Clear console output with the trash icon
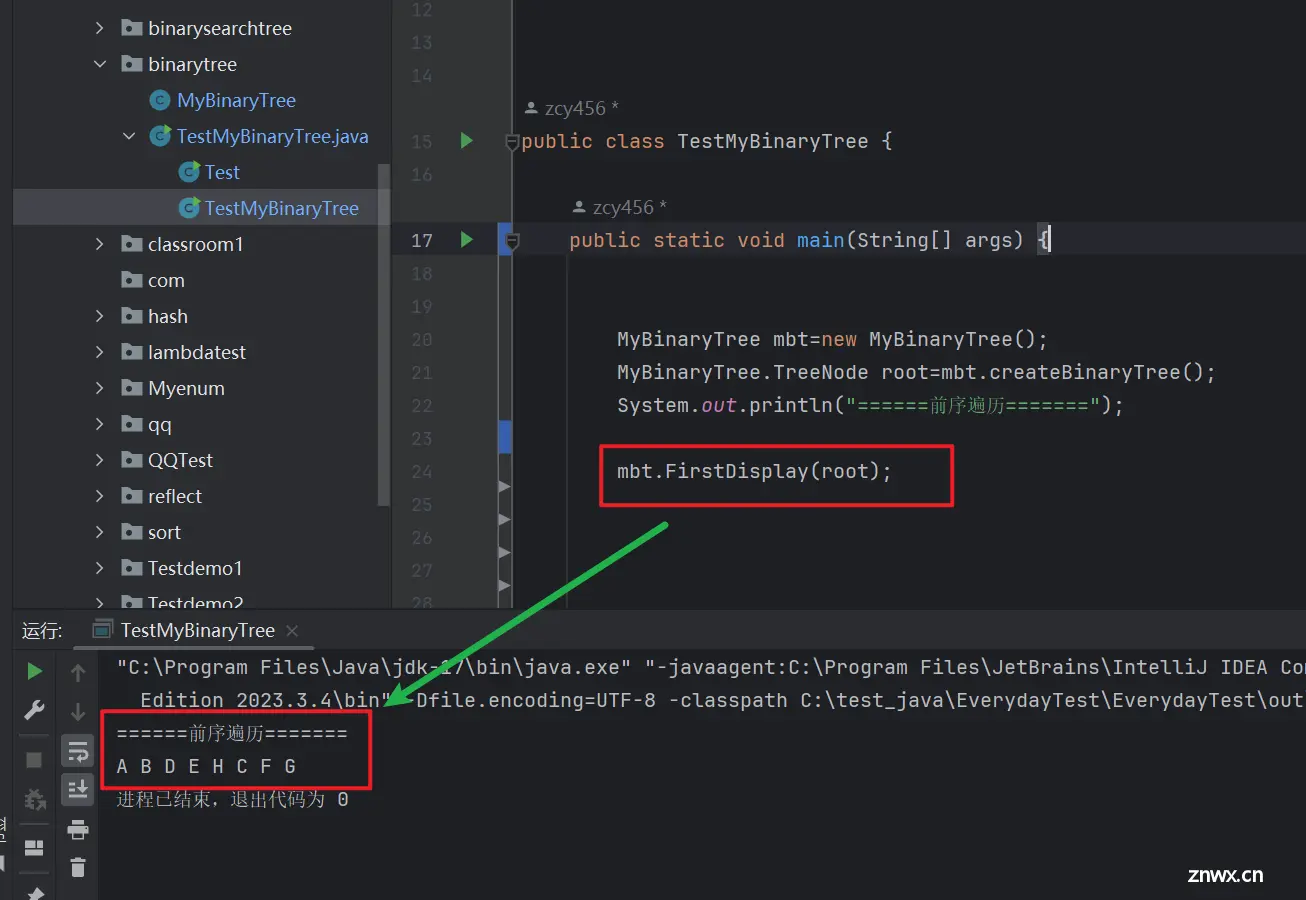Image resolution: width=1306 pixels, height=900 pixels. pyautogui.click(x=78, y=867)
